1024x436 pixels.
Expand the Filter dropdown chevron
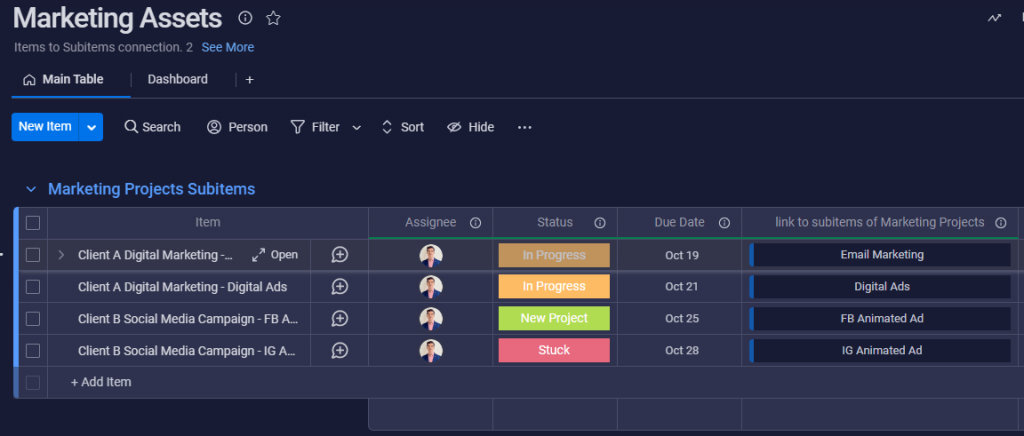coord(357,128)
